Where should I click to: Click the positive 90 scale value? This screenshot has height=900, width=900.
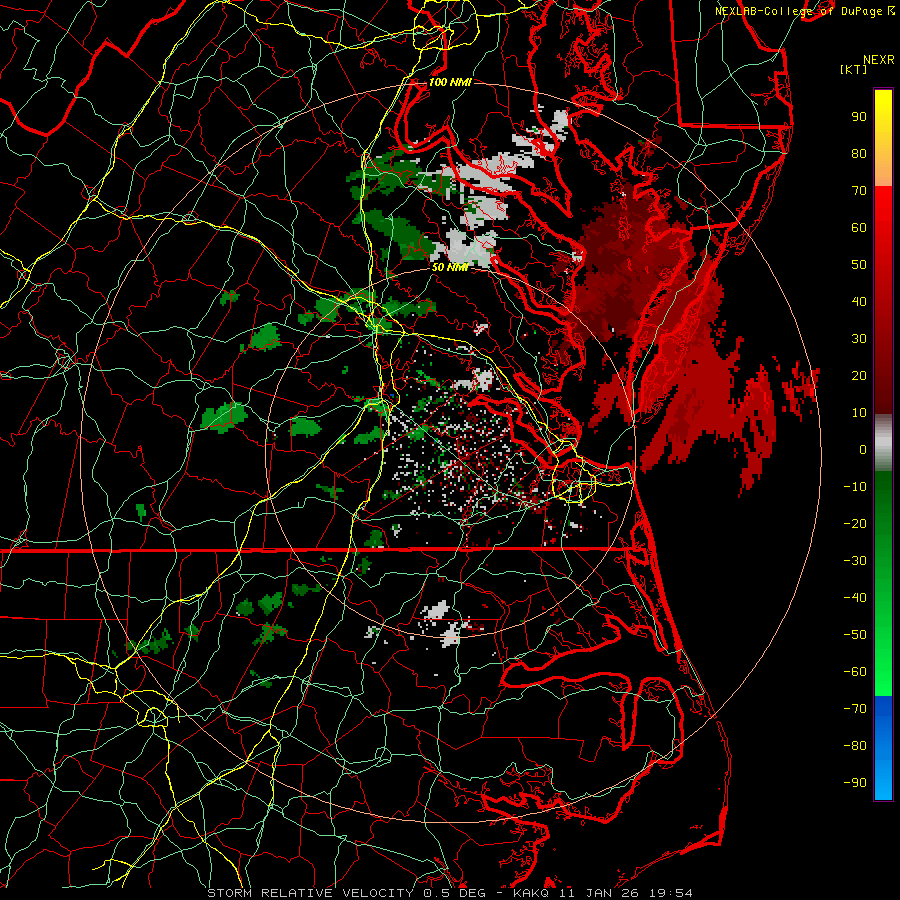tap(859, 117)
